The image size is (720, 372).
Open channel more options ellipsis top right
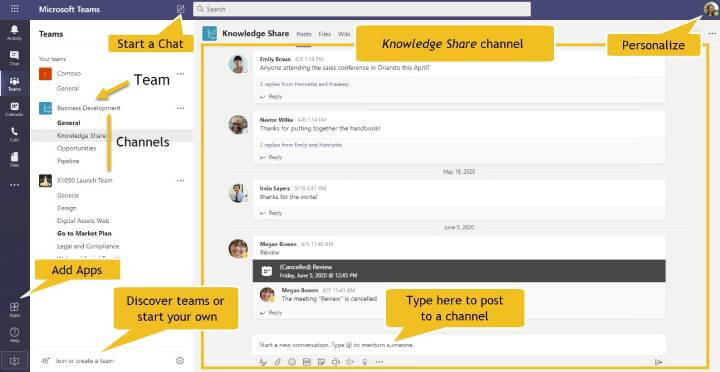point(712,34)
